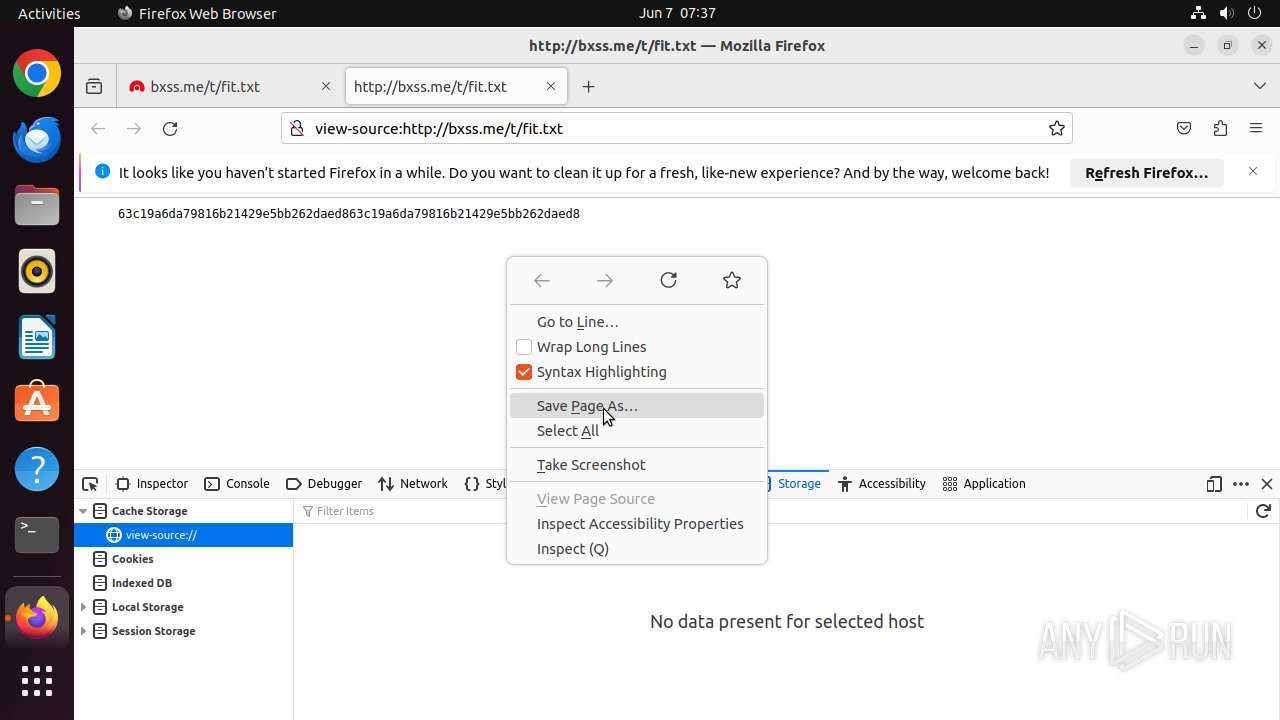Go back using the toolbar back arrow
1280x720 pixels.
[x=98, y=128]
